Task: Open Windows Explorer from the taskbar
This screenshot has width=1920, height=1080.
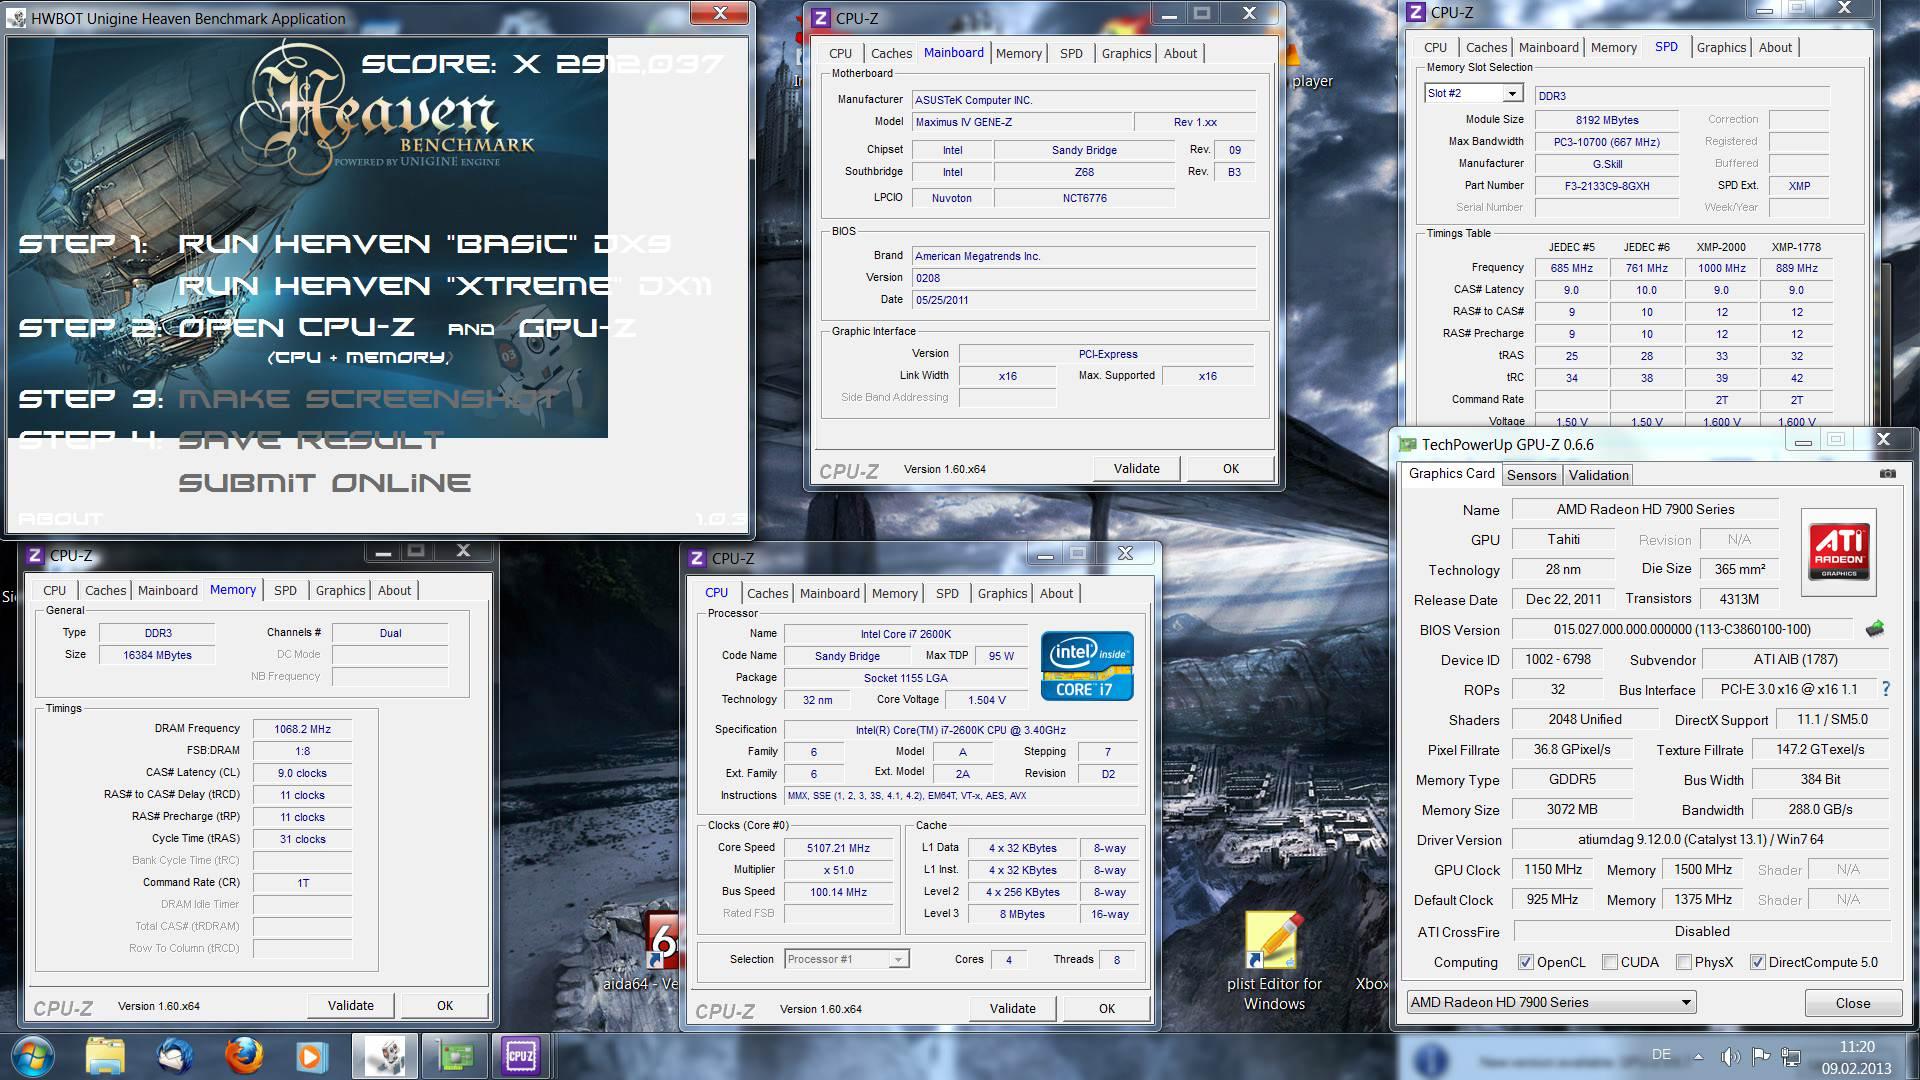Action: [x=104, y=1056]
